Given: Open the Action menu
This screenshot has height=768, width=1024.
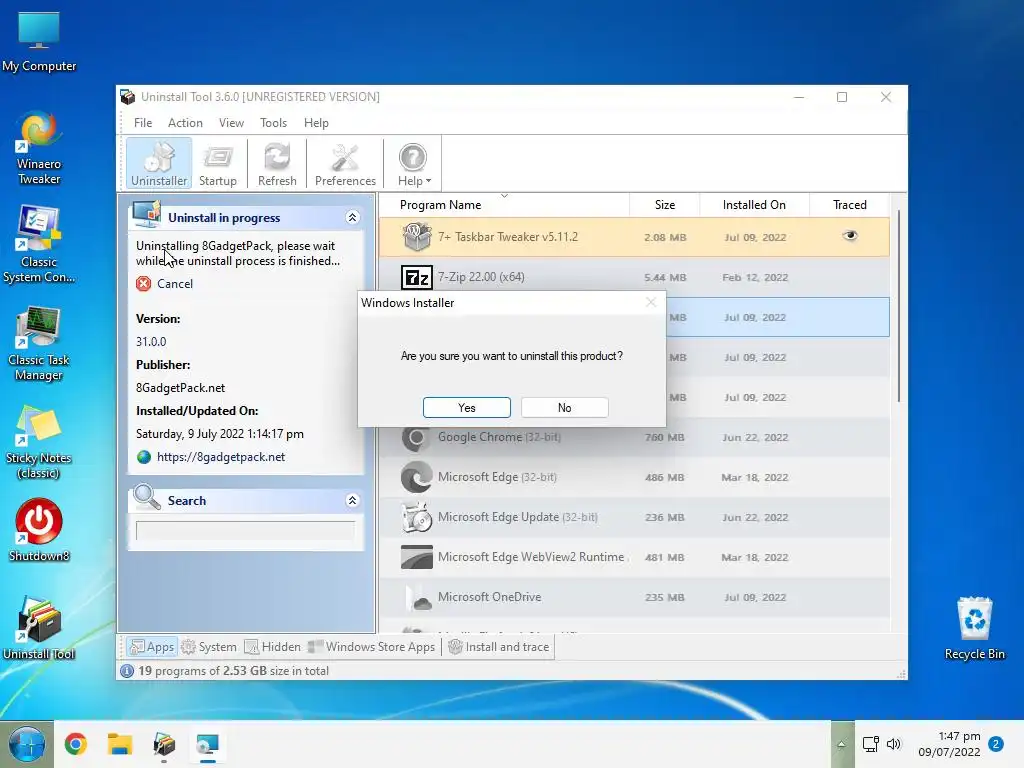Looking at the screenshot, I should (x=185, y=123).
